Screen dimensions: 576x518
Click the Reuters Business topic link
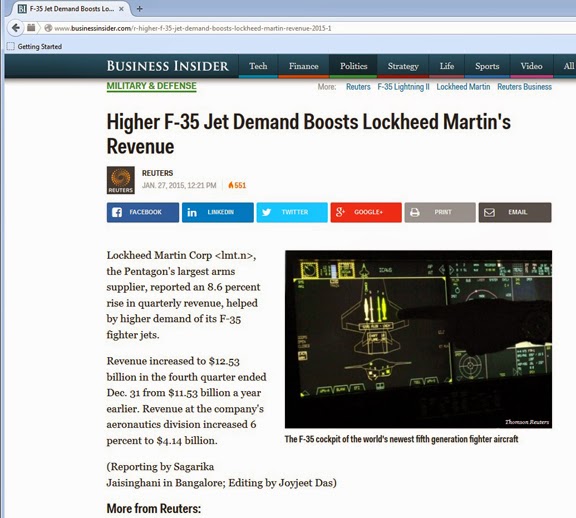pos(524,87)
